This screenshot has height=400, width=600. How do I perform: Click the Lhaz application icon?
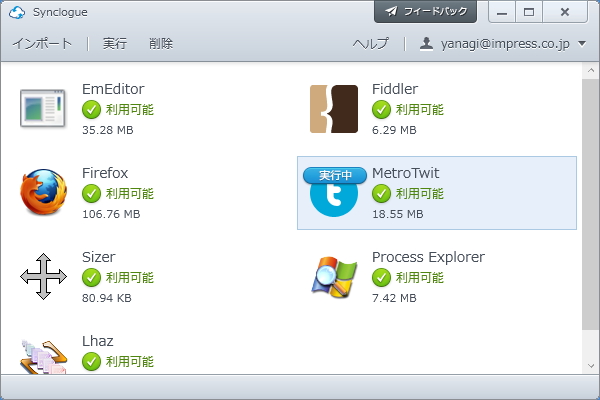point(43,357)
